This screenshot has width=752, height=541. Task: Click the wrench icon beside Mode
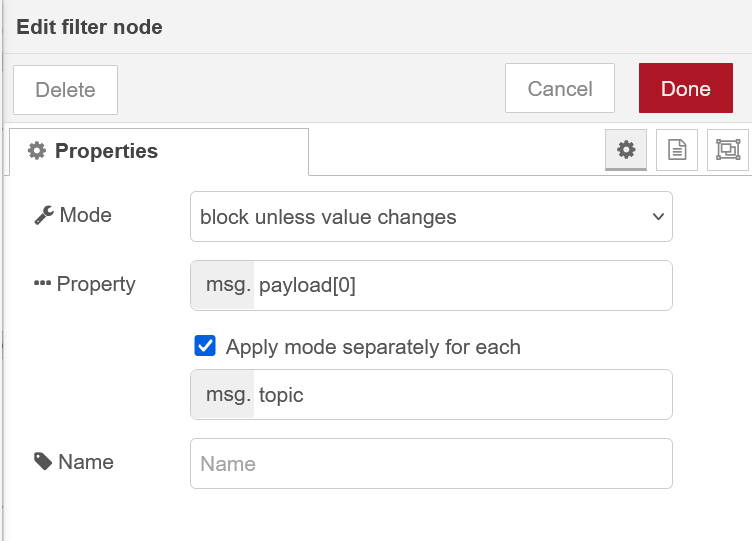43,215
